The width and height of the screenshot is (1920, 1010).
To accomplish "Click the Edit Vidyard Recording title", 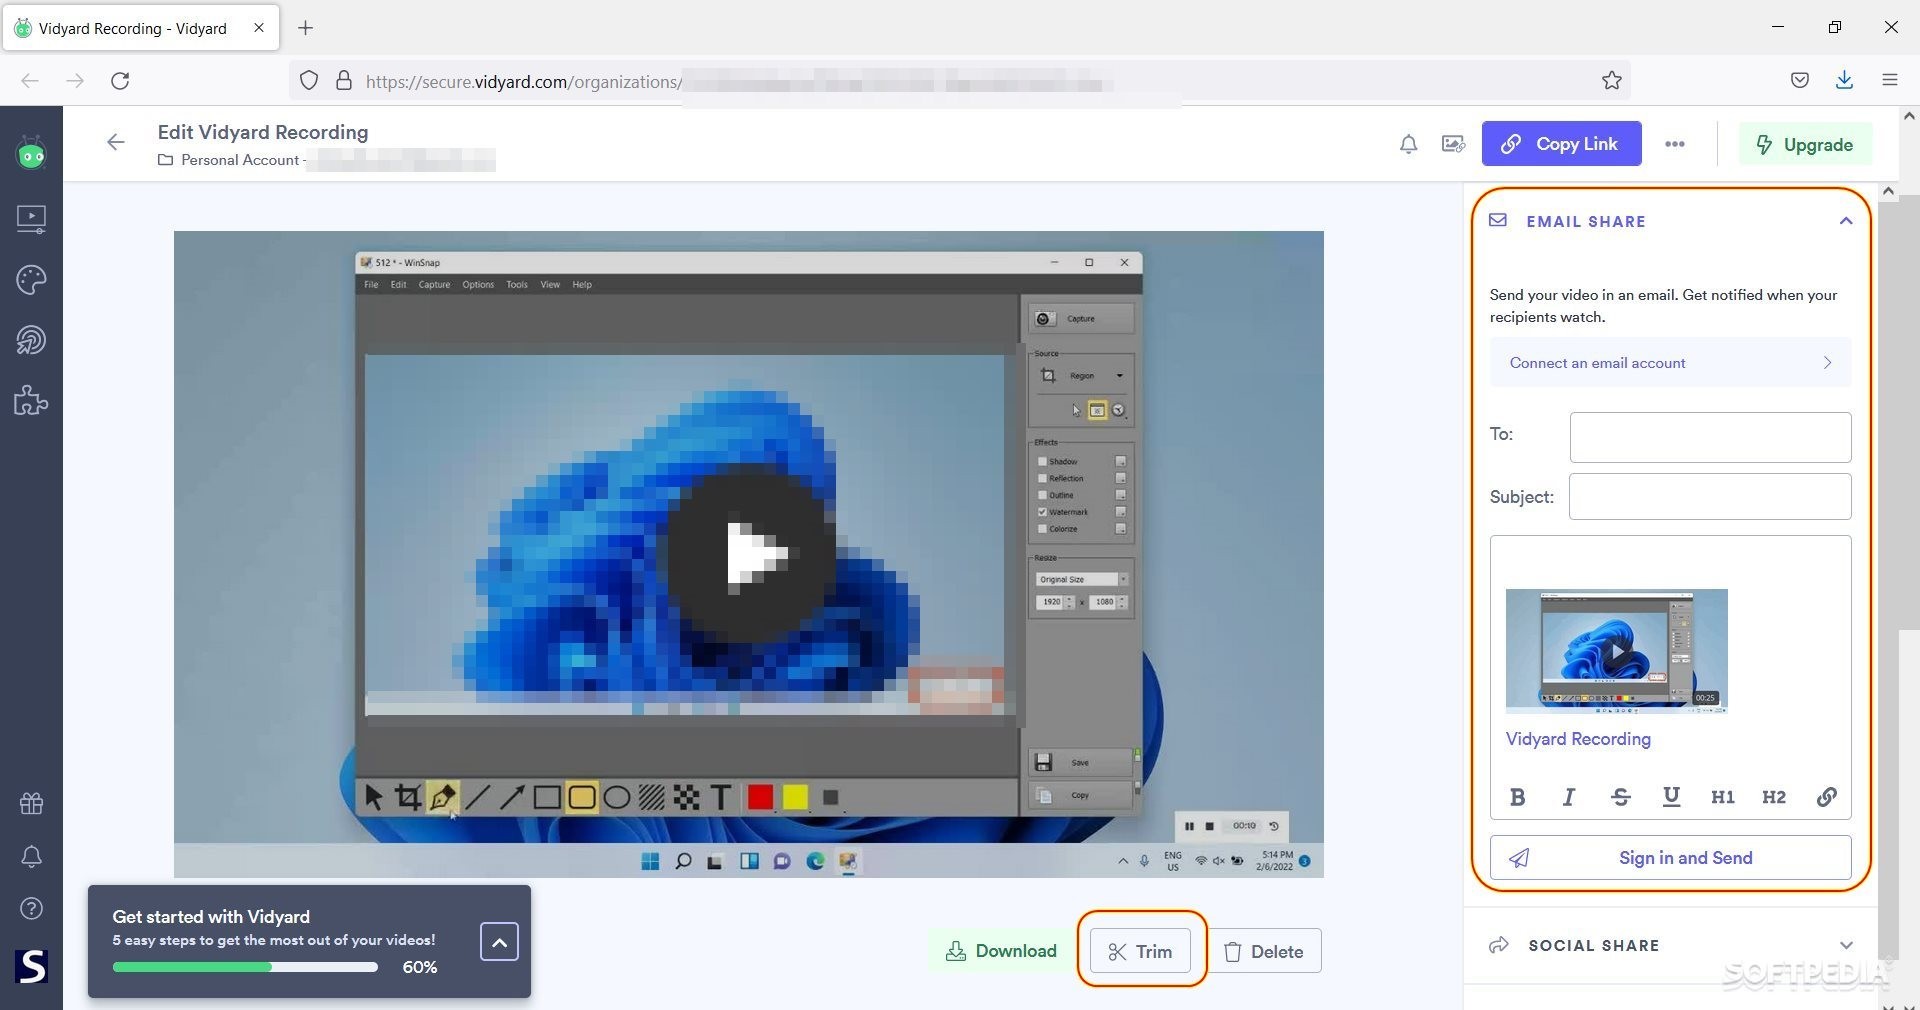I will point(262,132).
